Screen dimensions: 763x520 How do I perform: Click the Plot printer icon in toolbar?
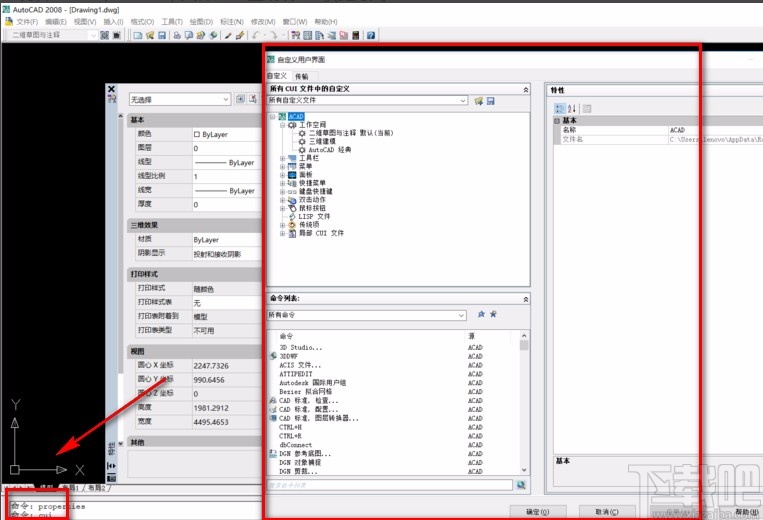(177, 35)
